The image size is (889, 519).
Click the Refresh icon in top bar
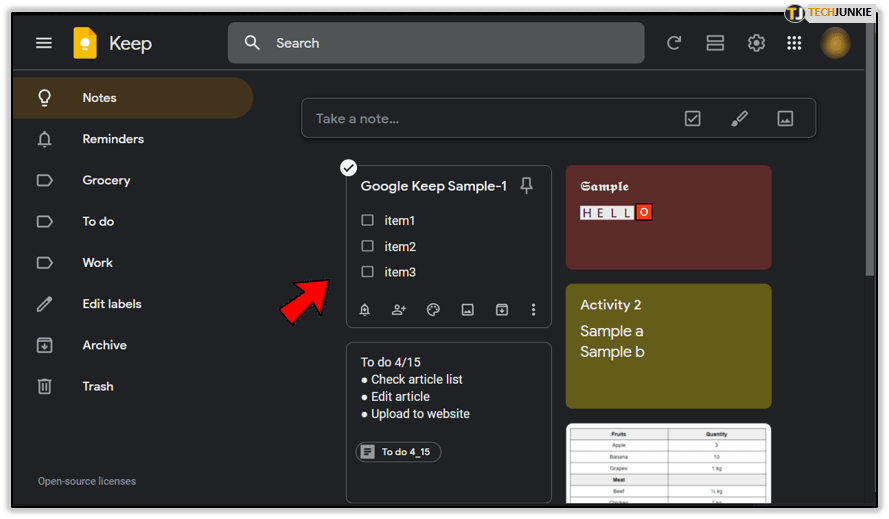point(674,43)
